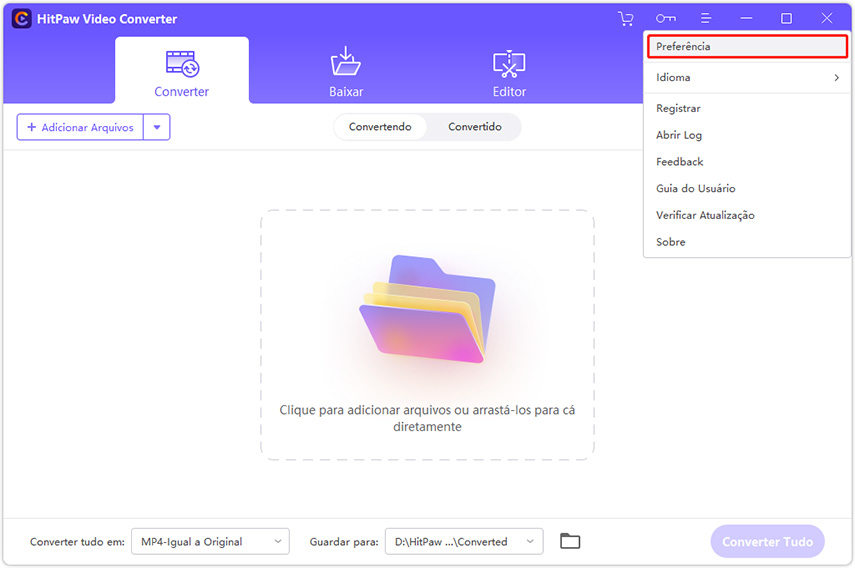Open the MP4-Igual a Original format dropdown

(x=210, y=541)
